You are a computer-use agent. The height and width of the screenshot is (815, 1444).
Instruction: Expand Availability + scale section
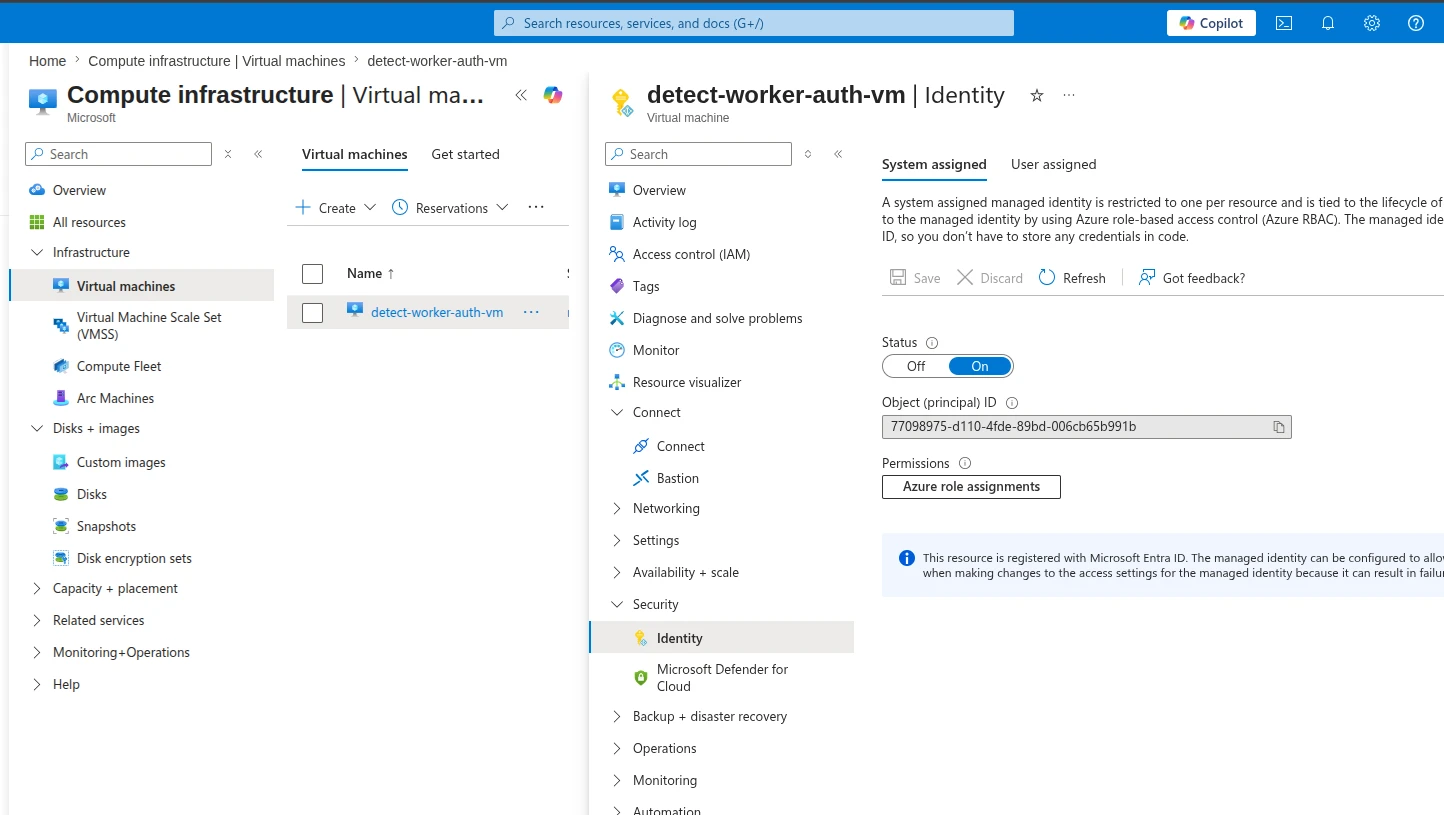click(685, 572)
